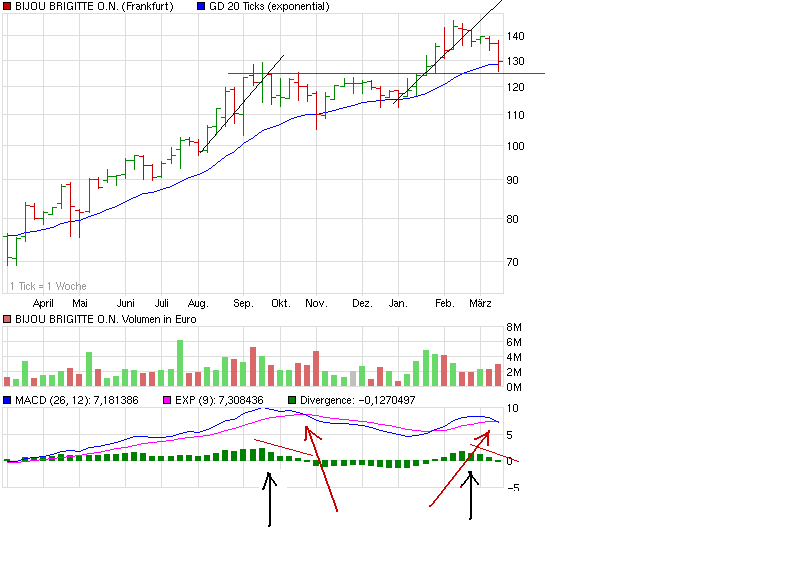This screenshot has width=810, height=568.
Task: Click the 110 price axis value
Action: (516, 115)
